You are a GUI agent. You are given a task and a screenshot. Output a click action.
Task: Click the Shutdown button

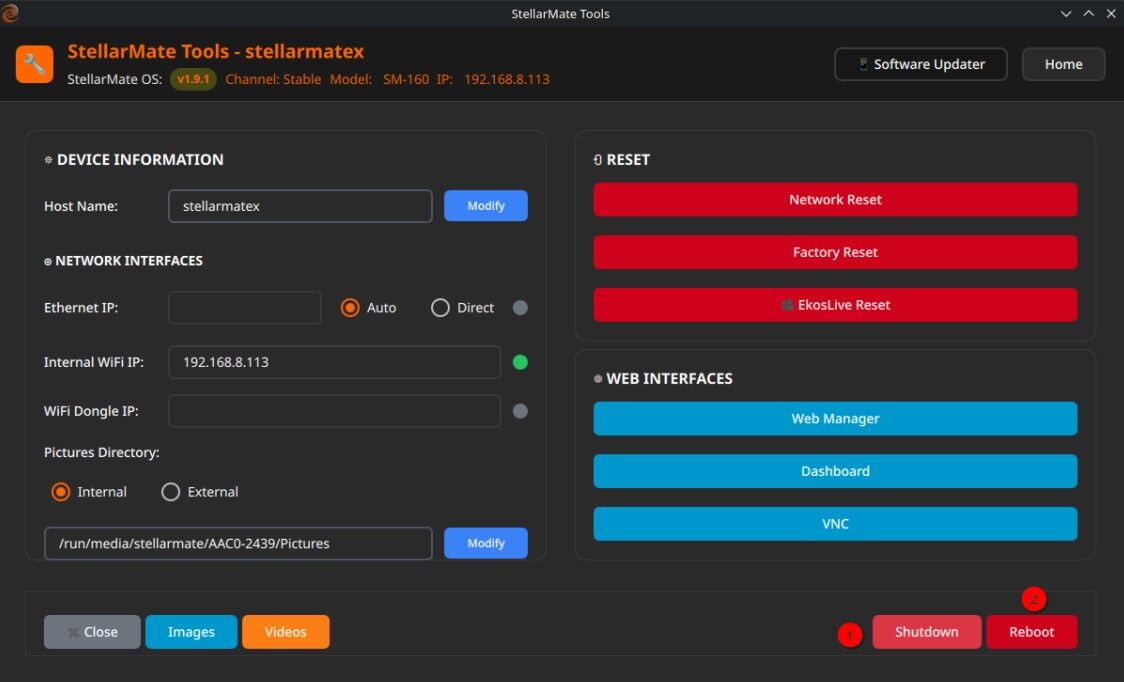pyautogui.click(x=926, y=632)
